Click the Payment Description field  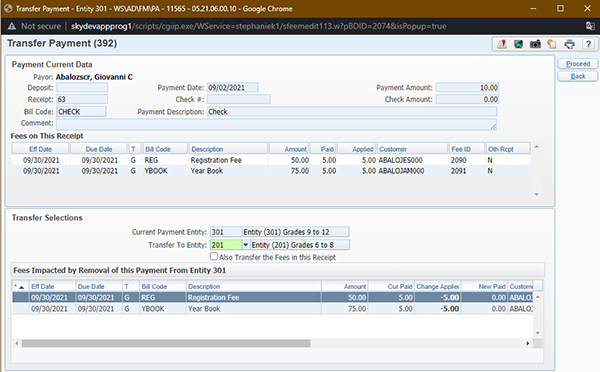pos(352,112)
